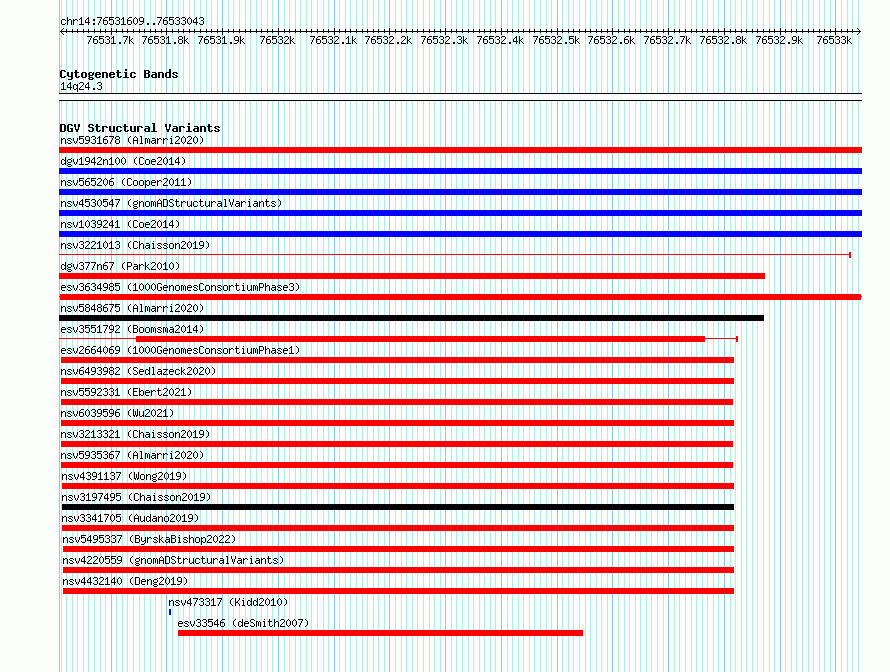Click the dgv377n67 (Park2010) red bar
This screenshot has height=672, width=890.
click(x=412, y=276)
